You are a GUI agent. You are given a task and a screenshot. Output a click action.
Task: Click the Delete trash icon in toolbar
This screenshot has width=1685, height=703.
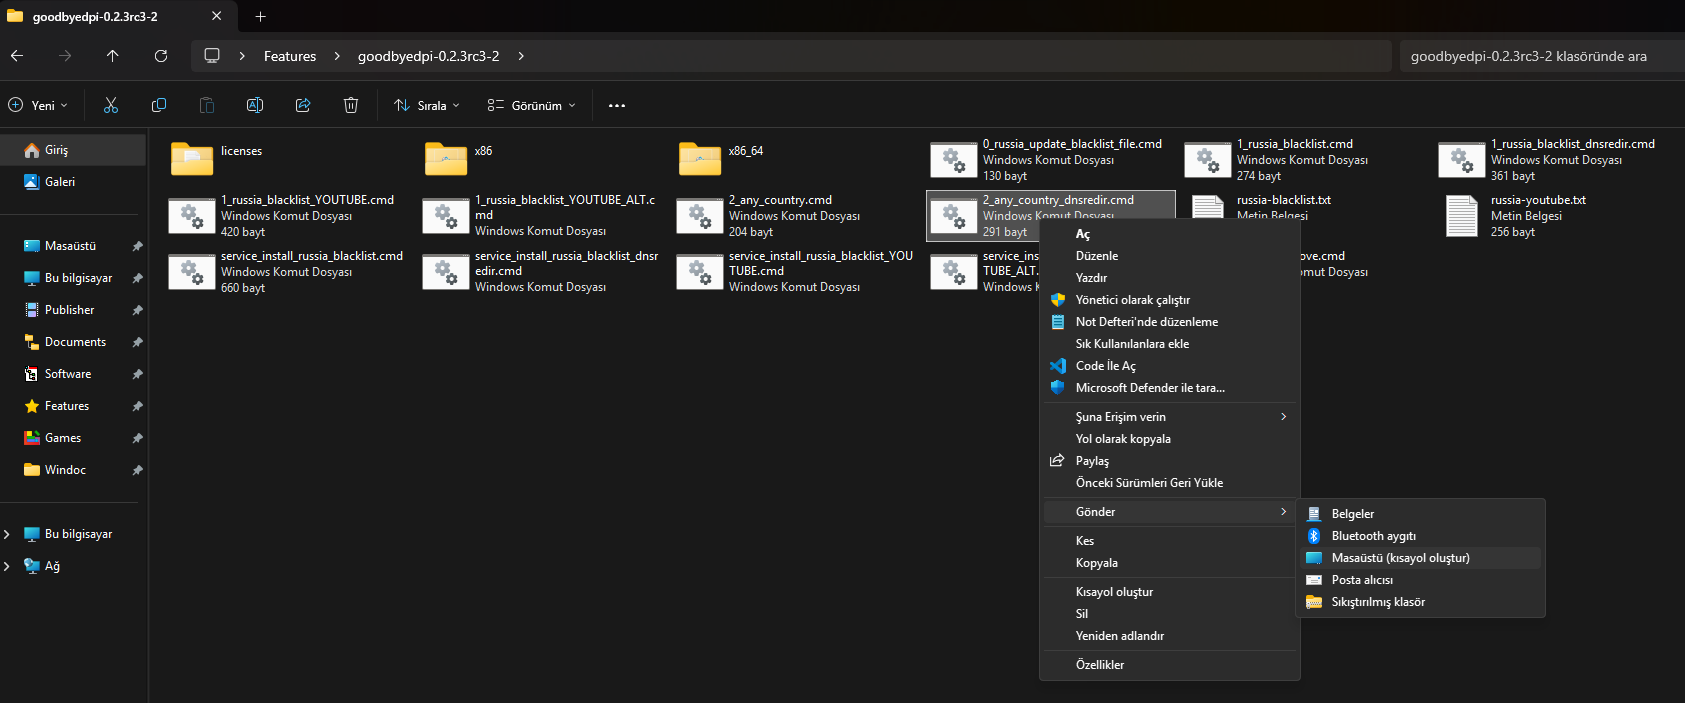point(351,105)
